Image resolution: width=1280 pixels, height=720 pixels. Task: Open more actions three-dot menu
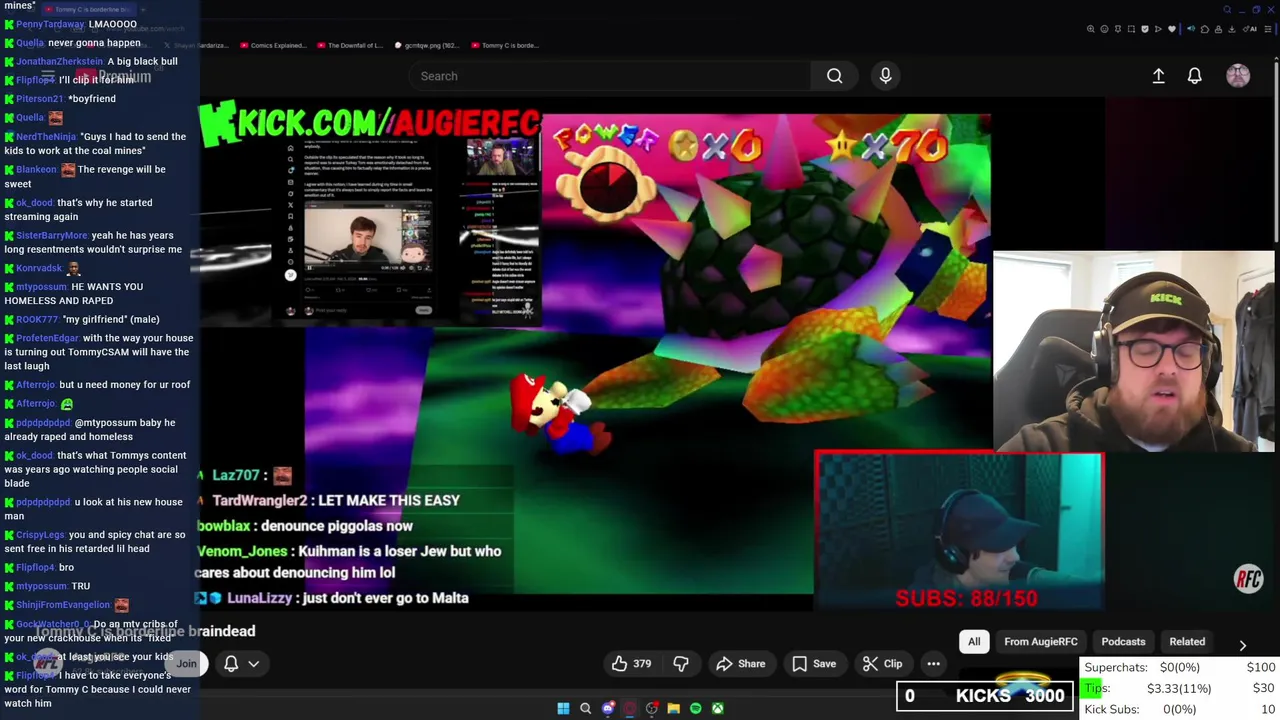point(933,663)
